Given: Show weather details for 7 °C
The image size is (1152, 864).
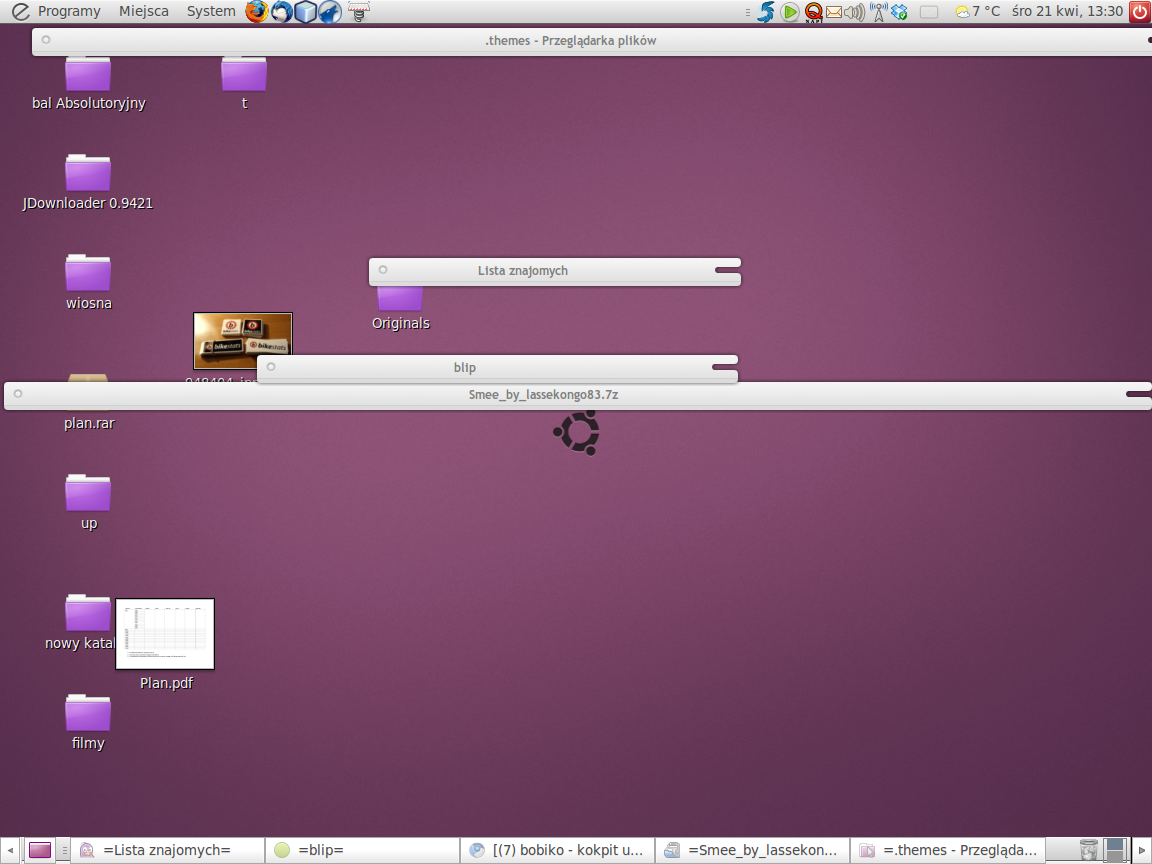Looking at the screenshot, I should 978,12.
